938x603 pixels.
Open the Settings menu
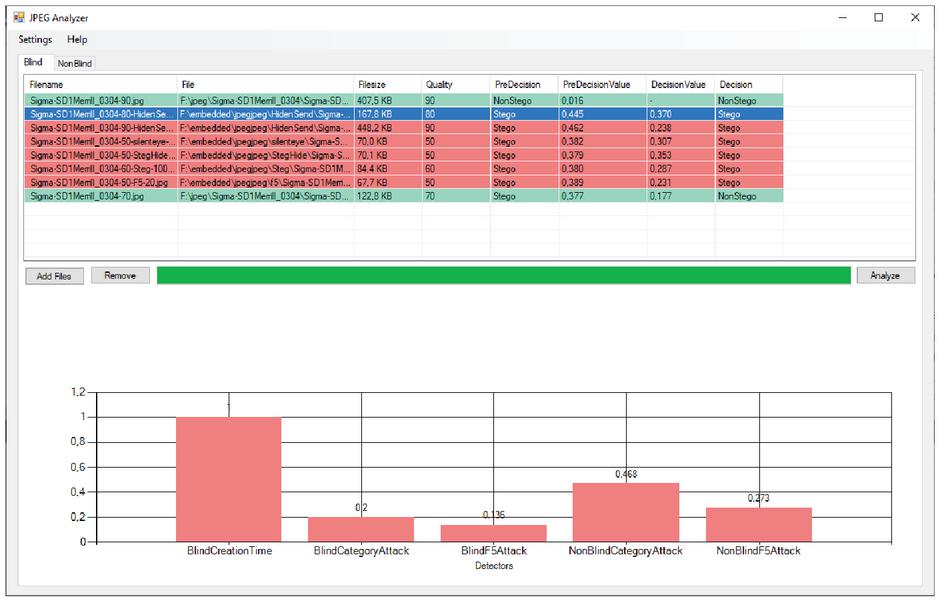tap(35, 40)
